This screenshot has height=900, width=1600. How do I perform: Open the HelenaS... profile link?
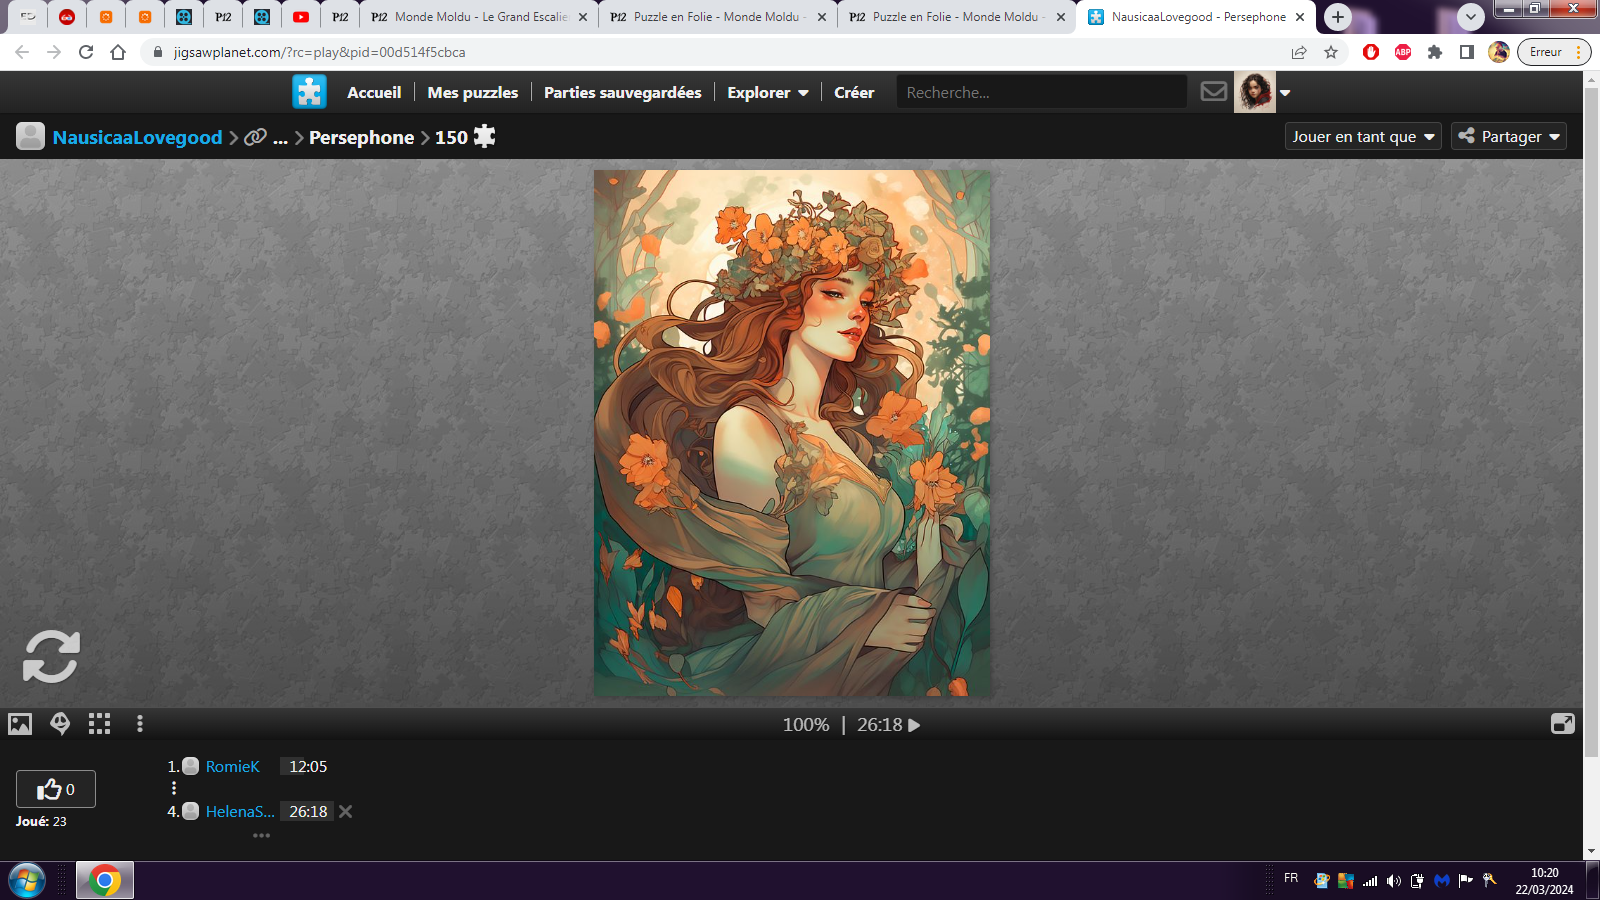click(x=240, y=812)
